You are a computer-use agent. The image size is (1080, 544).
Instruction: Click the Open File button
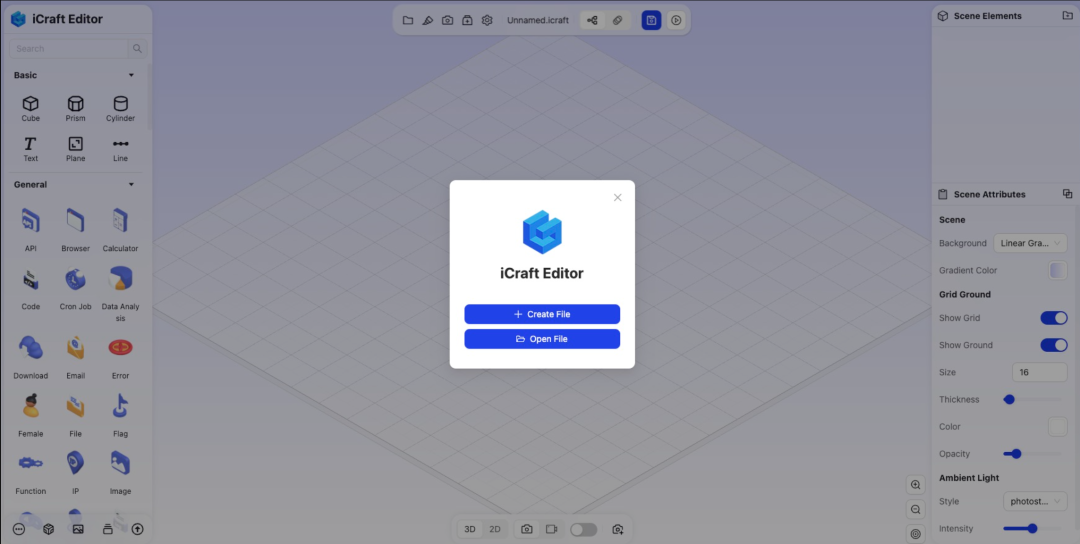coord(542,339)
